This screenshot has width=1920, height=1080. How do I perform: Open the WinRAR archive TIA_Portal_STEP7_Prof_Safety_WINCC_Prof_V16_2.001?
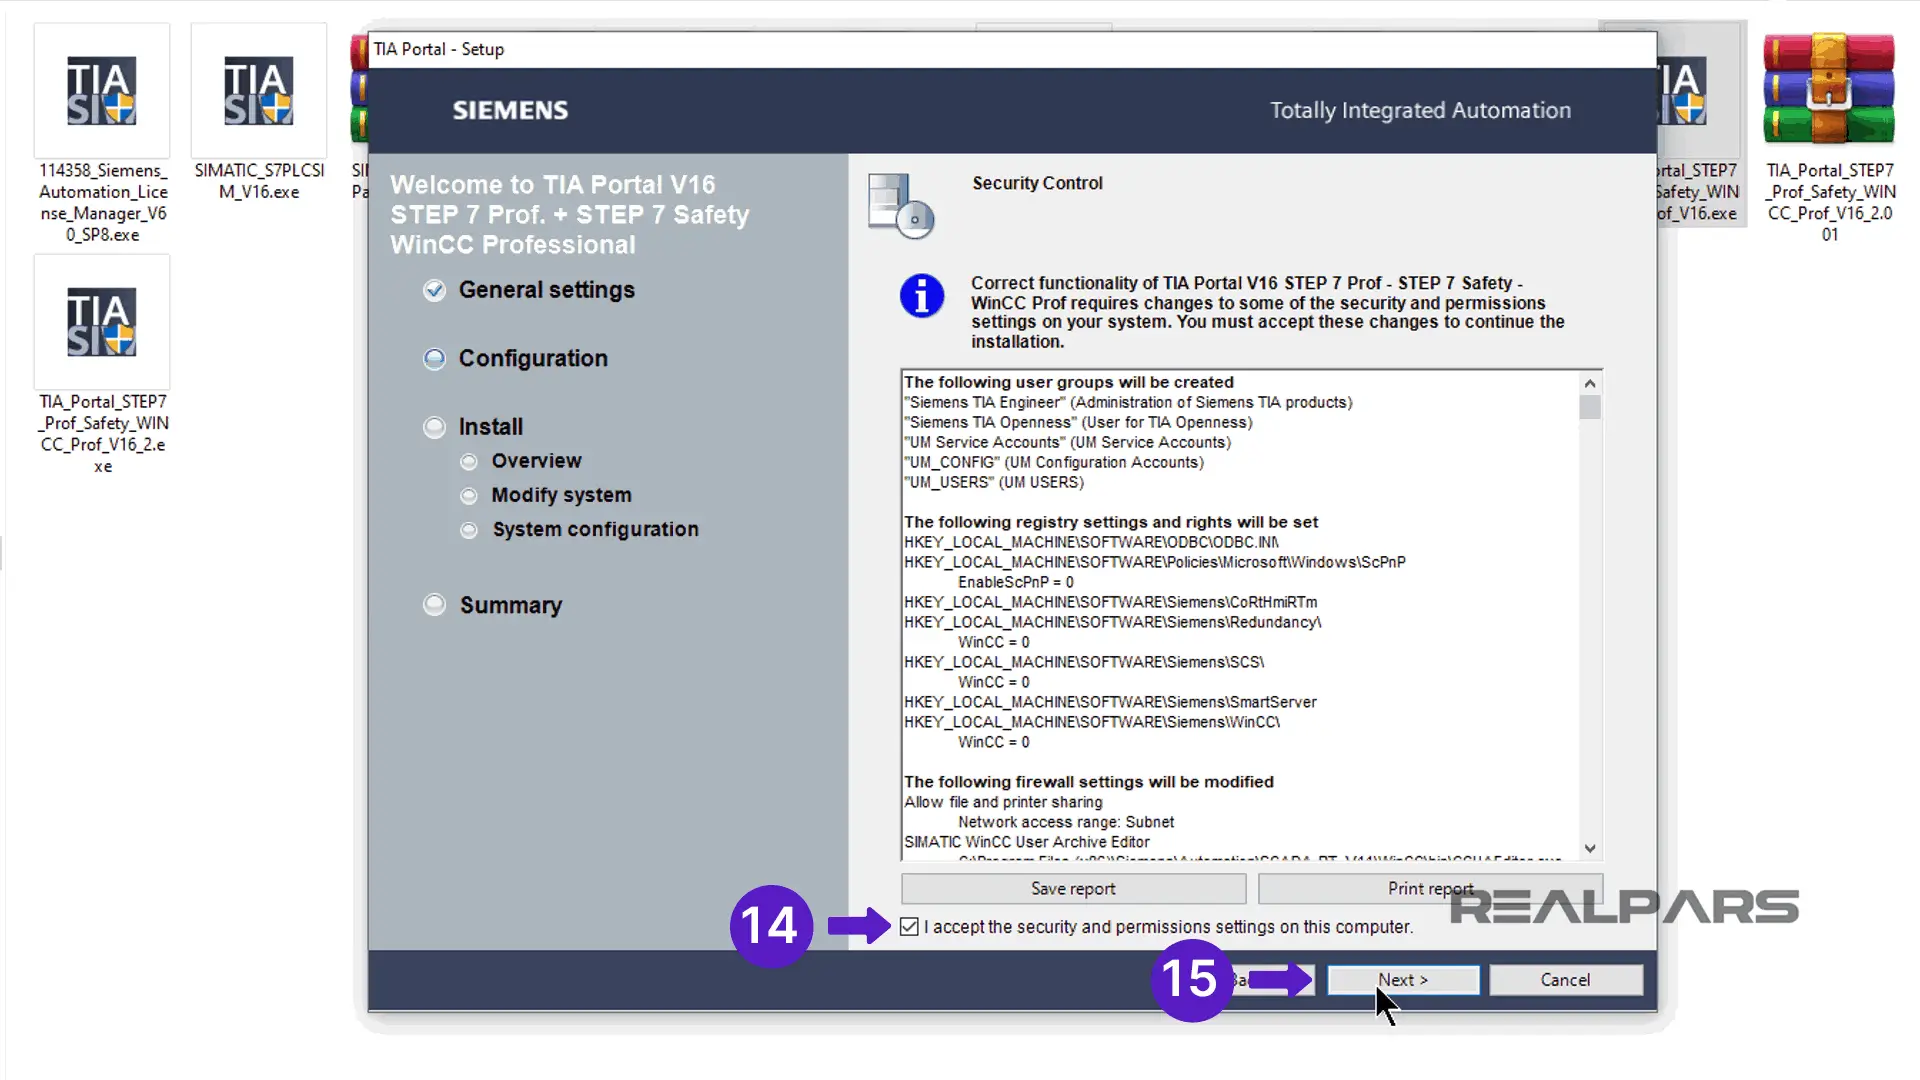(1829, 90)
